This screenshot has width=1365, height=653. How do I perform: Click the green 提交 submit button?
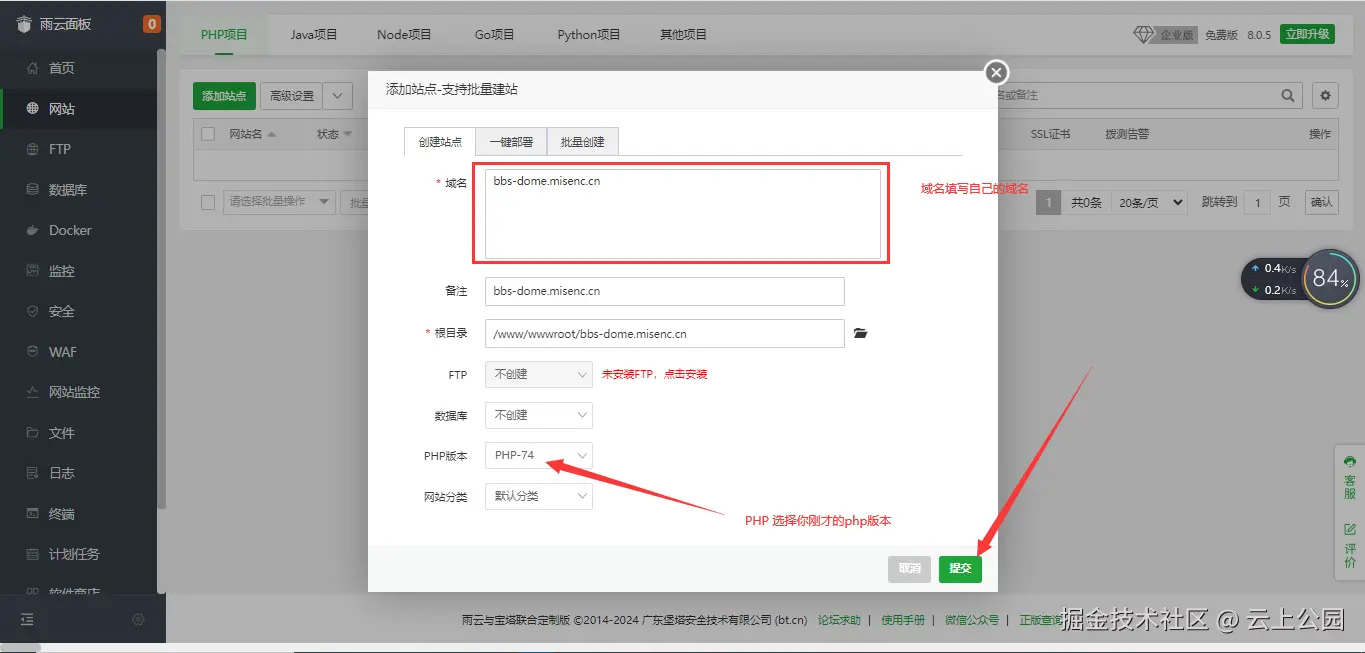[x=960, y=569]
